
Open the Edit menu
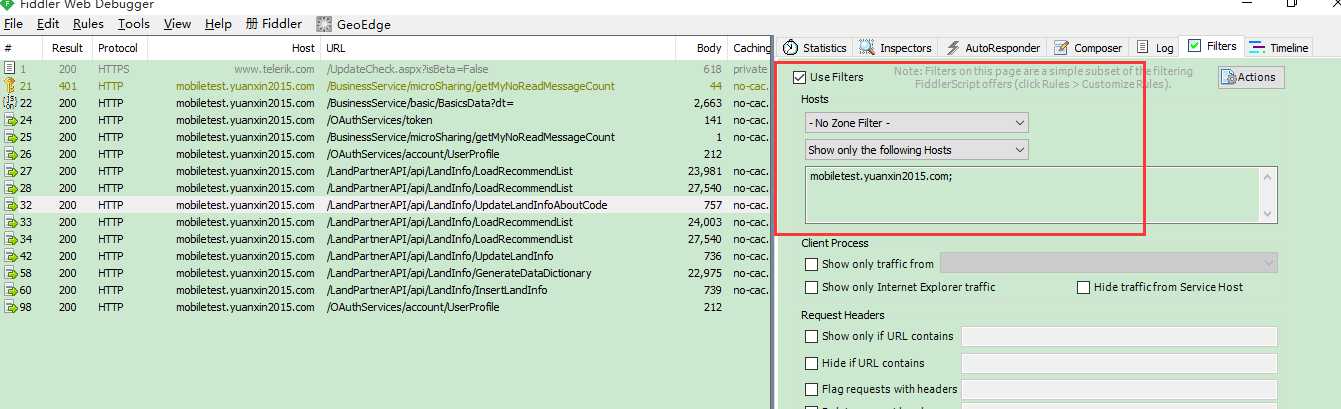coord(47,24)
